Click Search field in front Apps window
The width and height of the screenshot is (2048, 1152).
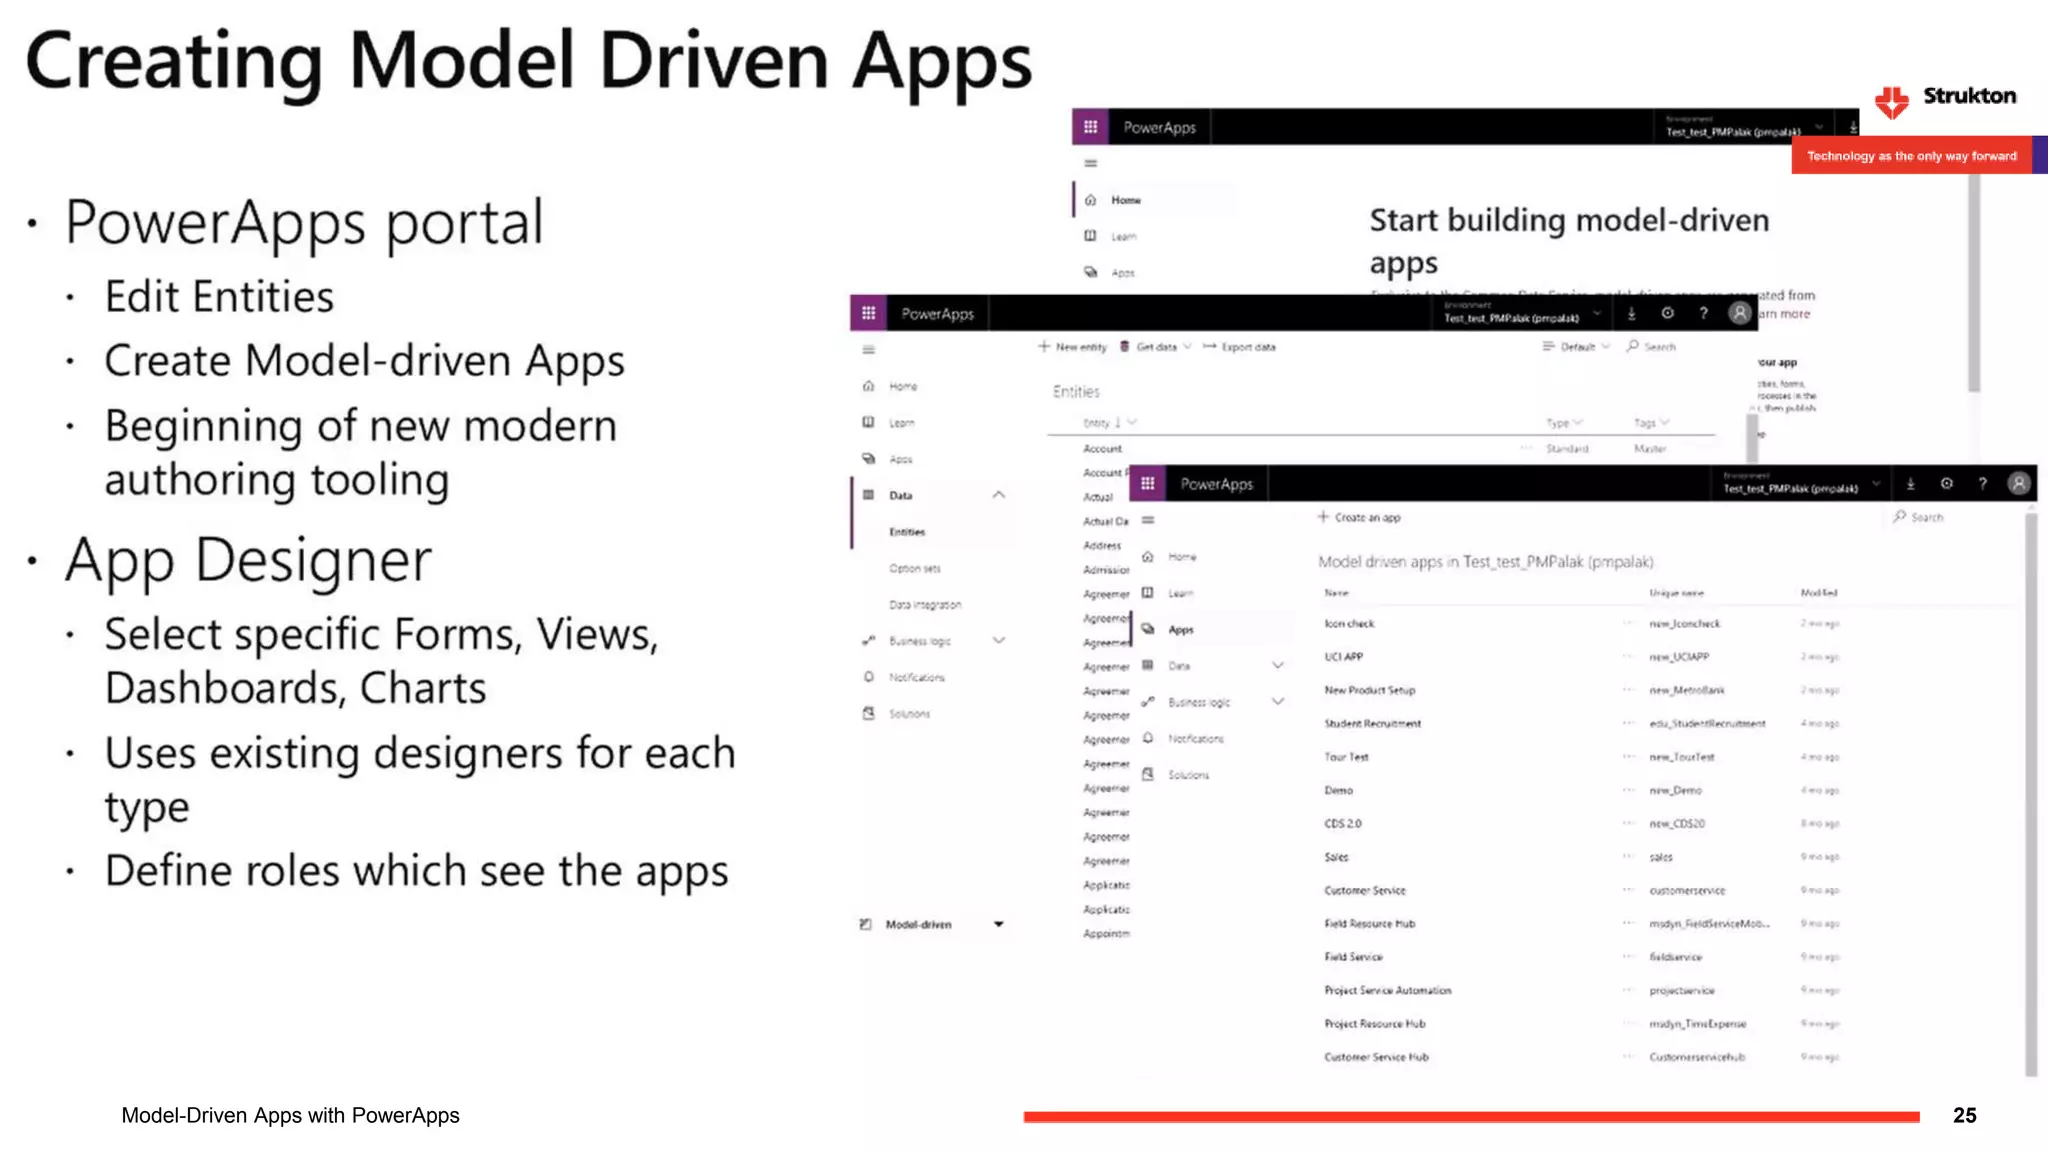(1926, 518)
